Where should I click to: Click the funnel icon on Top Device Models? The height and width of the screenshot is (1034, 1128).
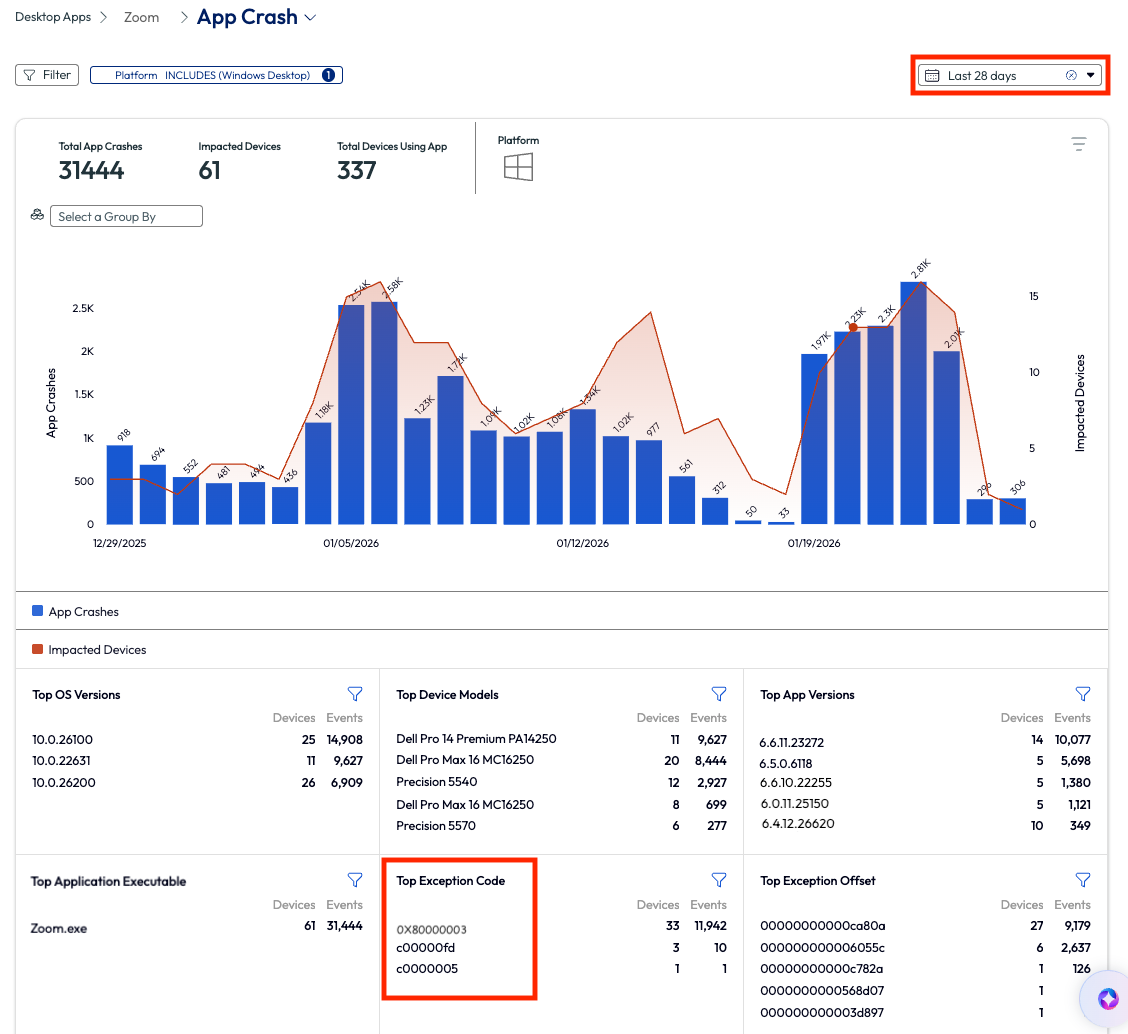719,694
